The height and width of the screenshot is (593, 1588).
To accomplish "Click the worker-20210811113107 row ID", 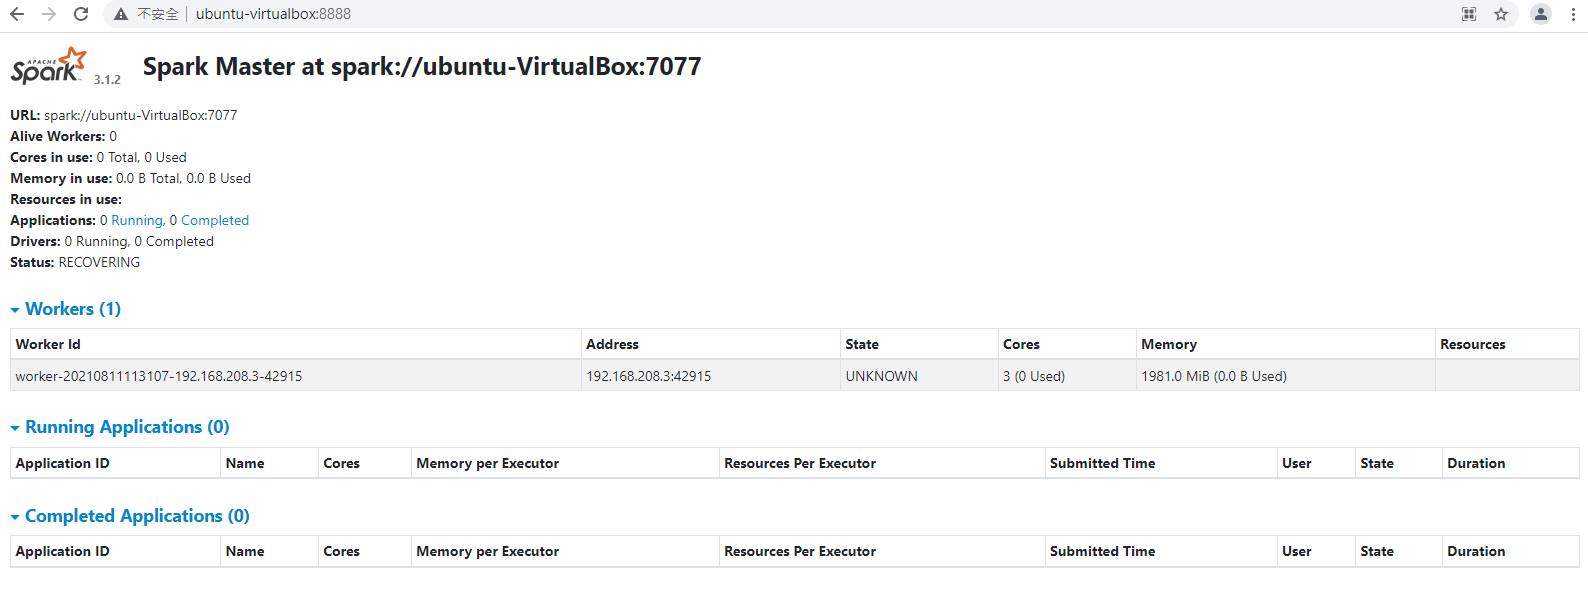I will [159, 376].
